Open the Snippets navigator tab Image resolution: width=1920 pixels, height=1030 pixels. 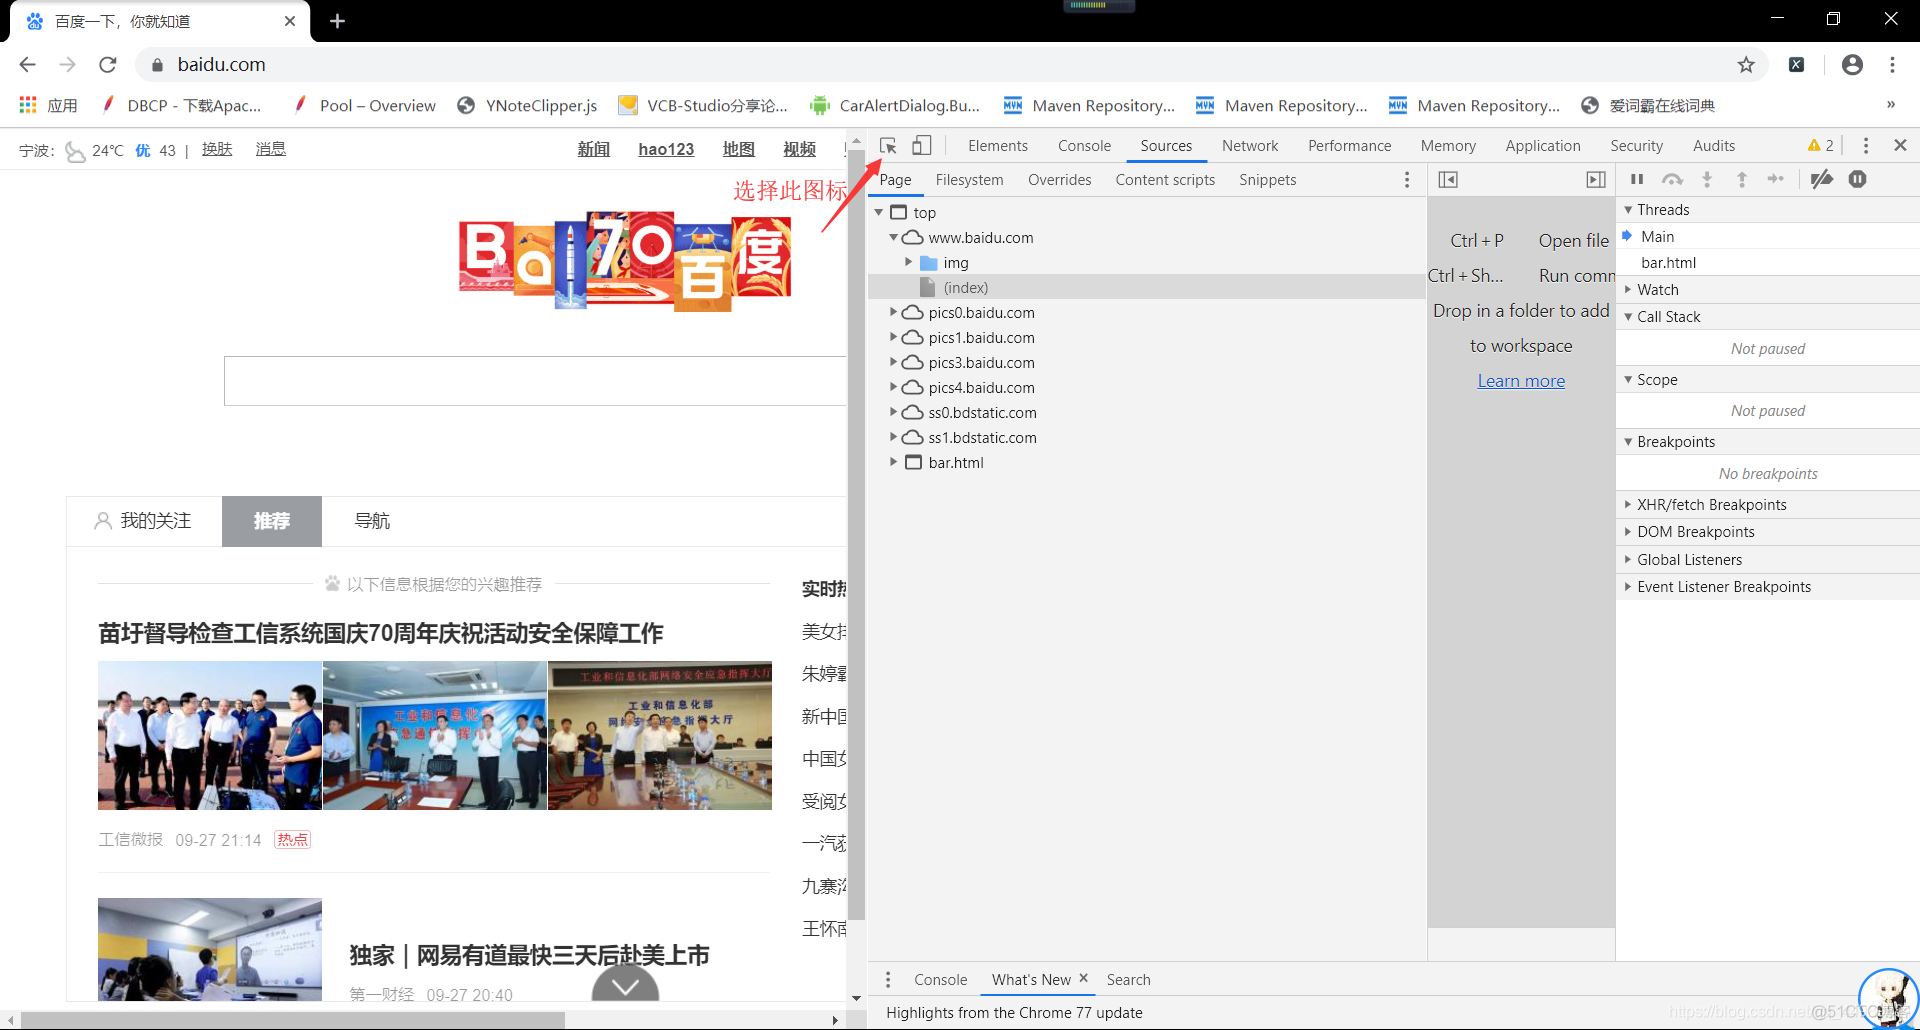click(x=1267, y=180)
